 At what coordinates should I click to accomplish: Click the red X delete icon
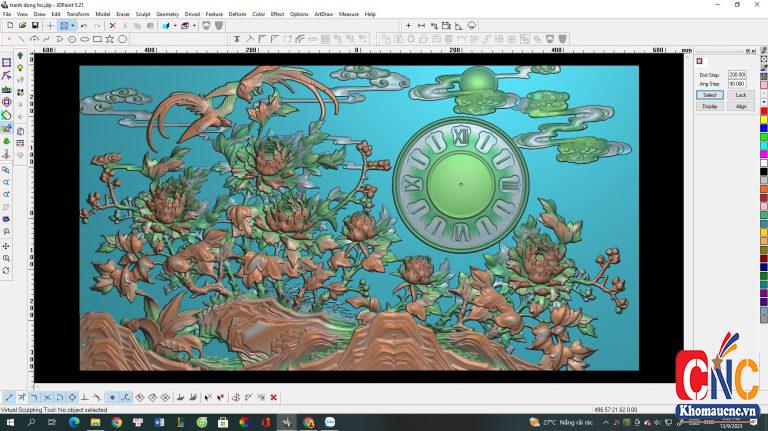click(x=112, y=25)
